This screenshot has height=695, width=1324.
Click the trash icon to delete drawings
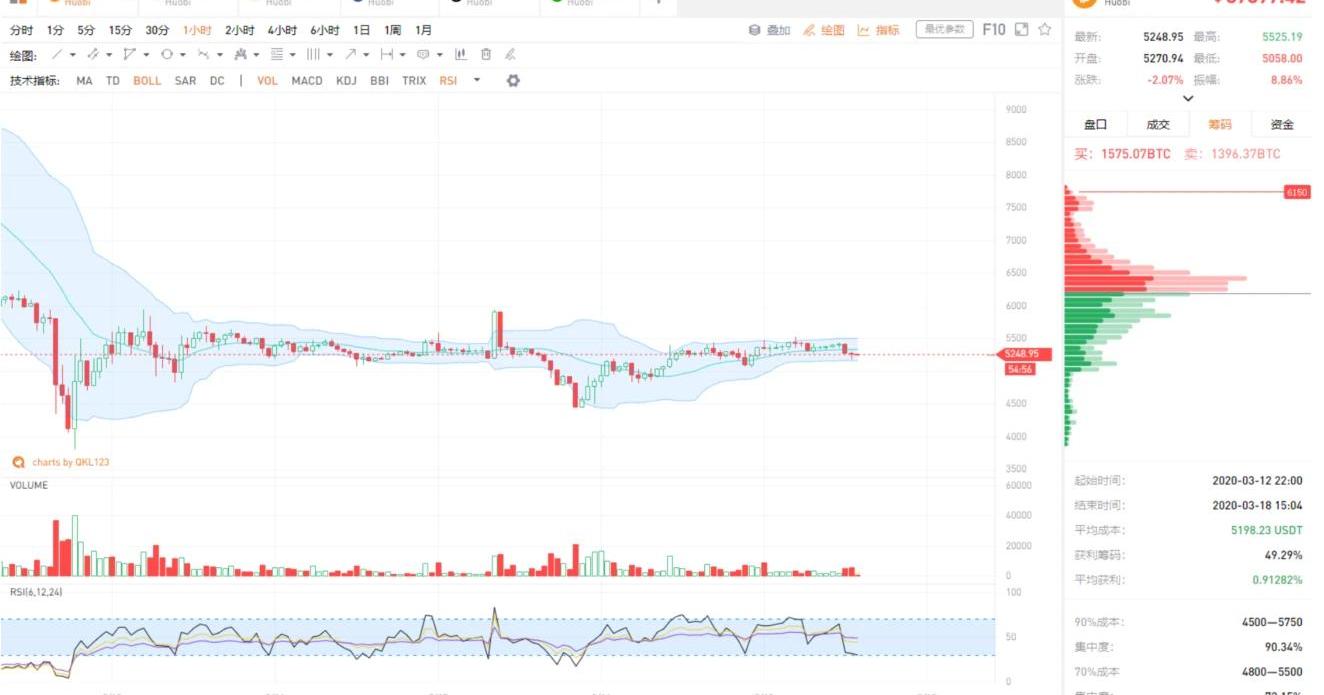point(486,55)
